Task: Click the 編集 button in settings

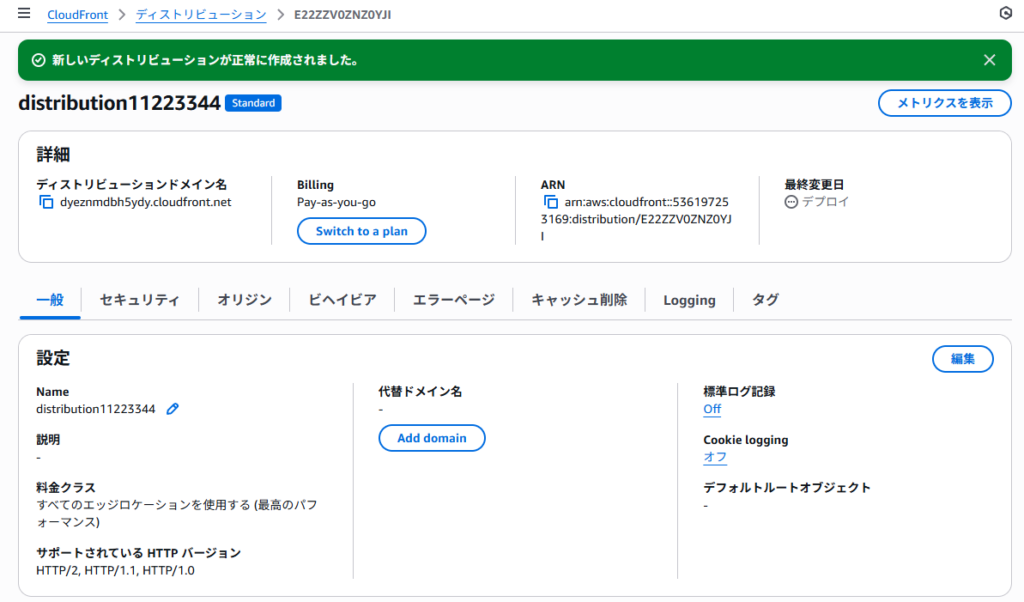Action: (x=962, y=359)
